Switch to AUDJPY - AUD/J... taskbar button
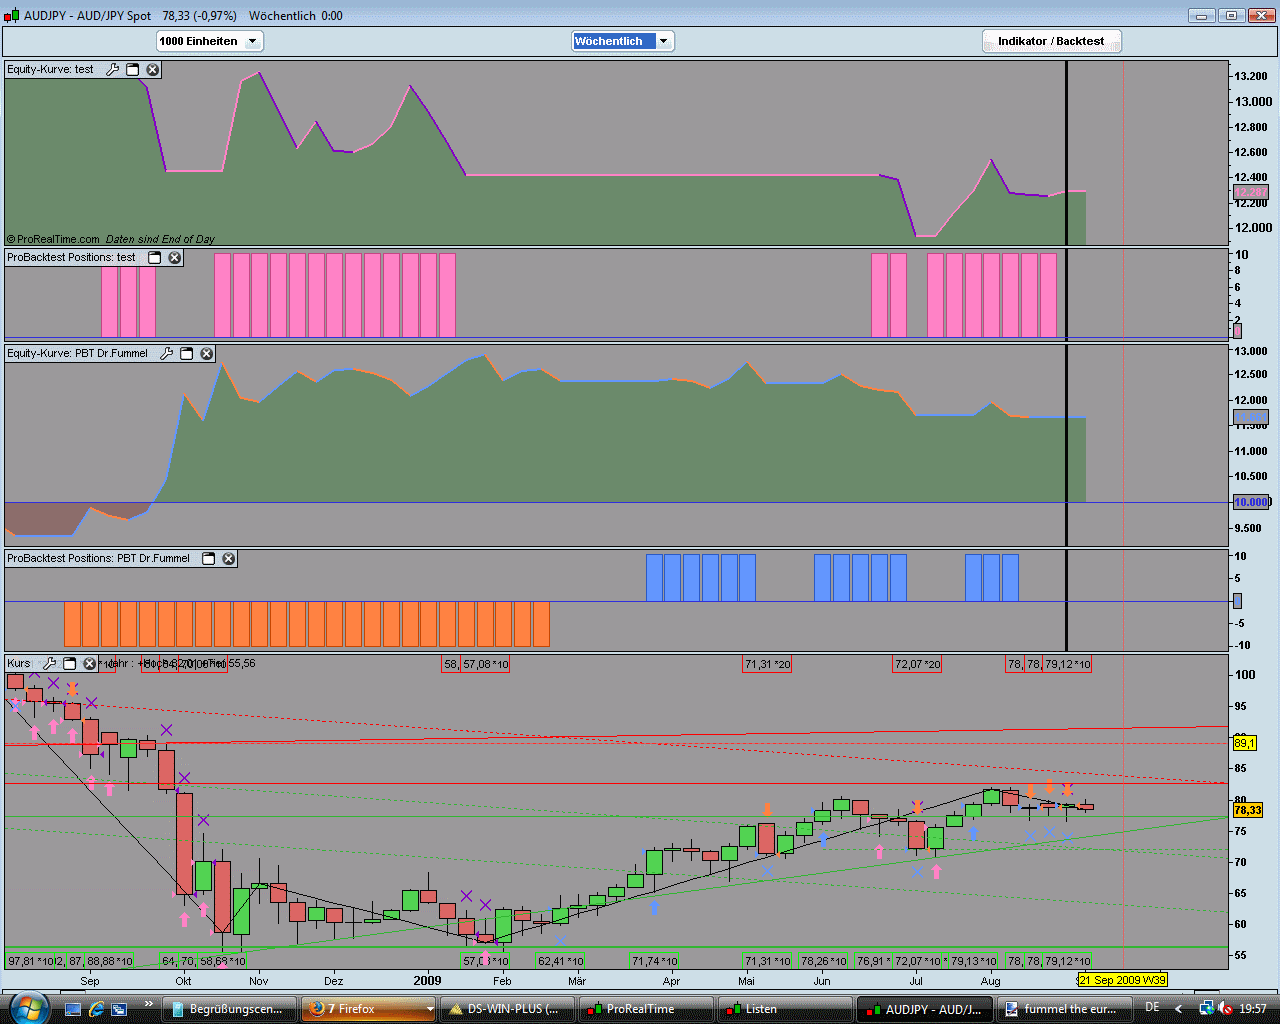The image size is (1280, 1024). (924, 1009)
